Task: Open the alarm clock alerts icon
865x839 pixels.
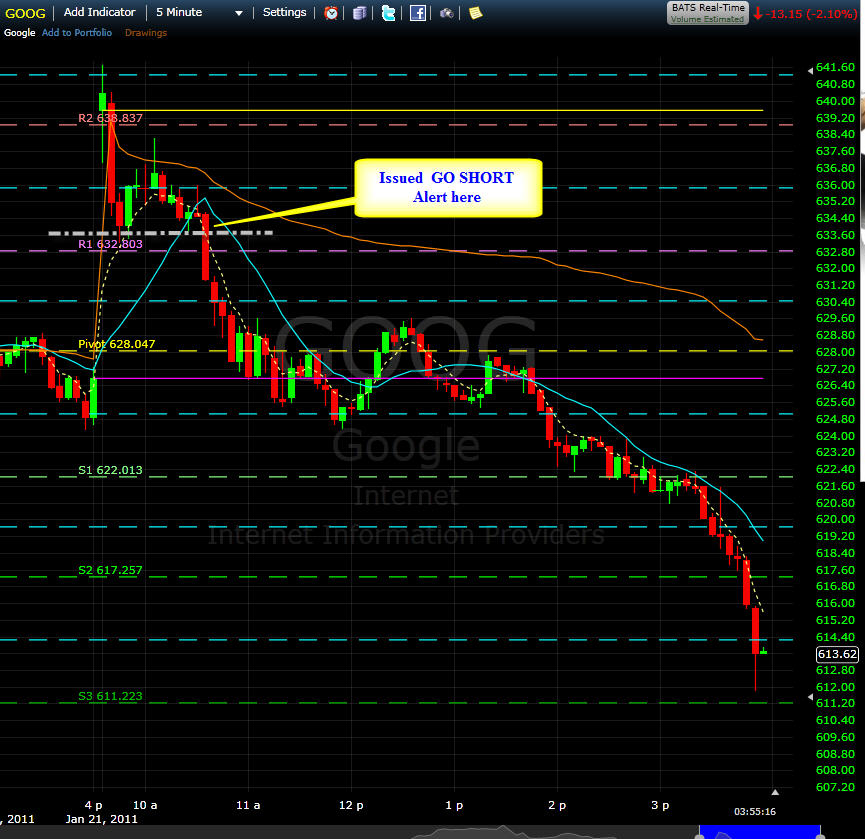Action: 331,13
